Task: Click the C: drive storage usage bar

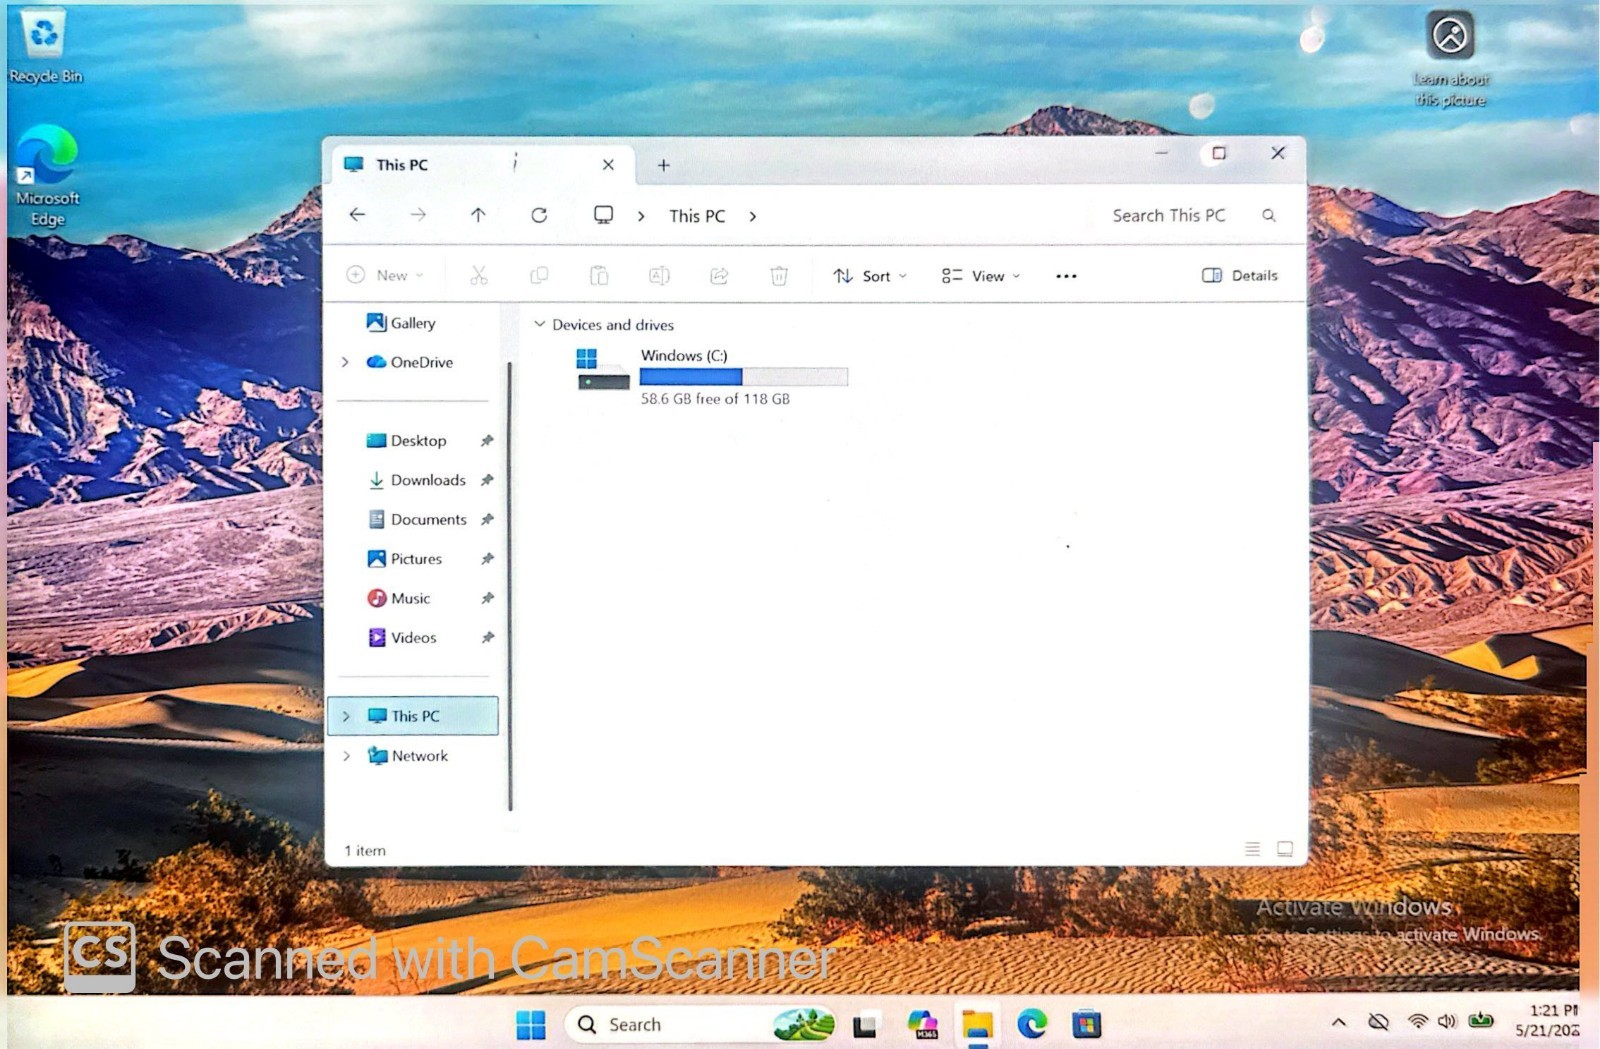Action: point(743,377)
